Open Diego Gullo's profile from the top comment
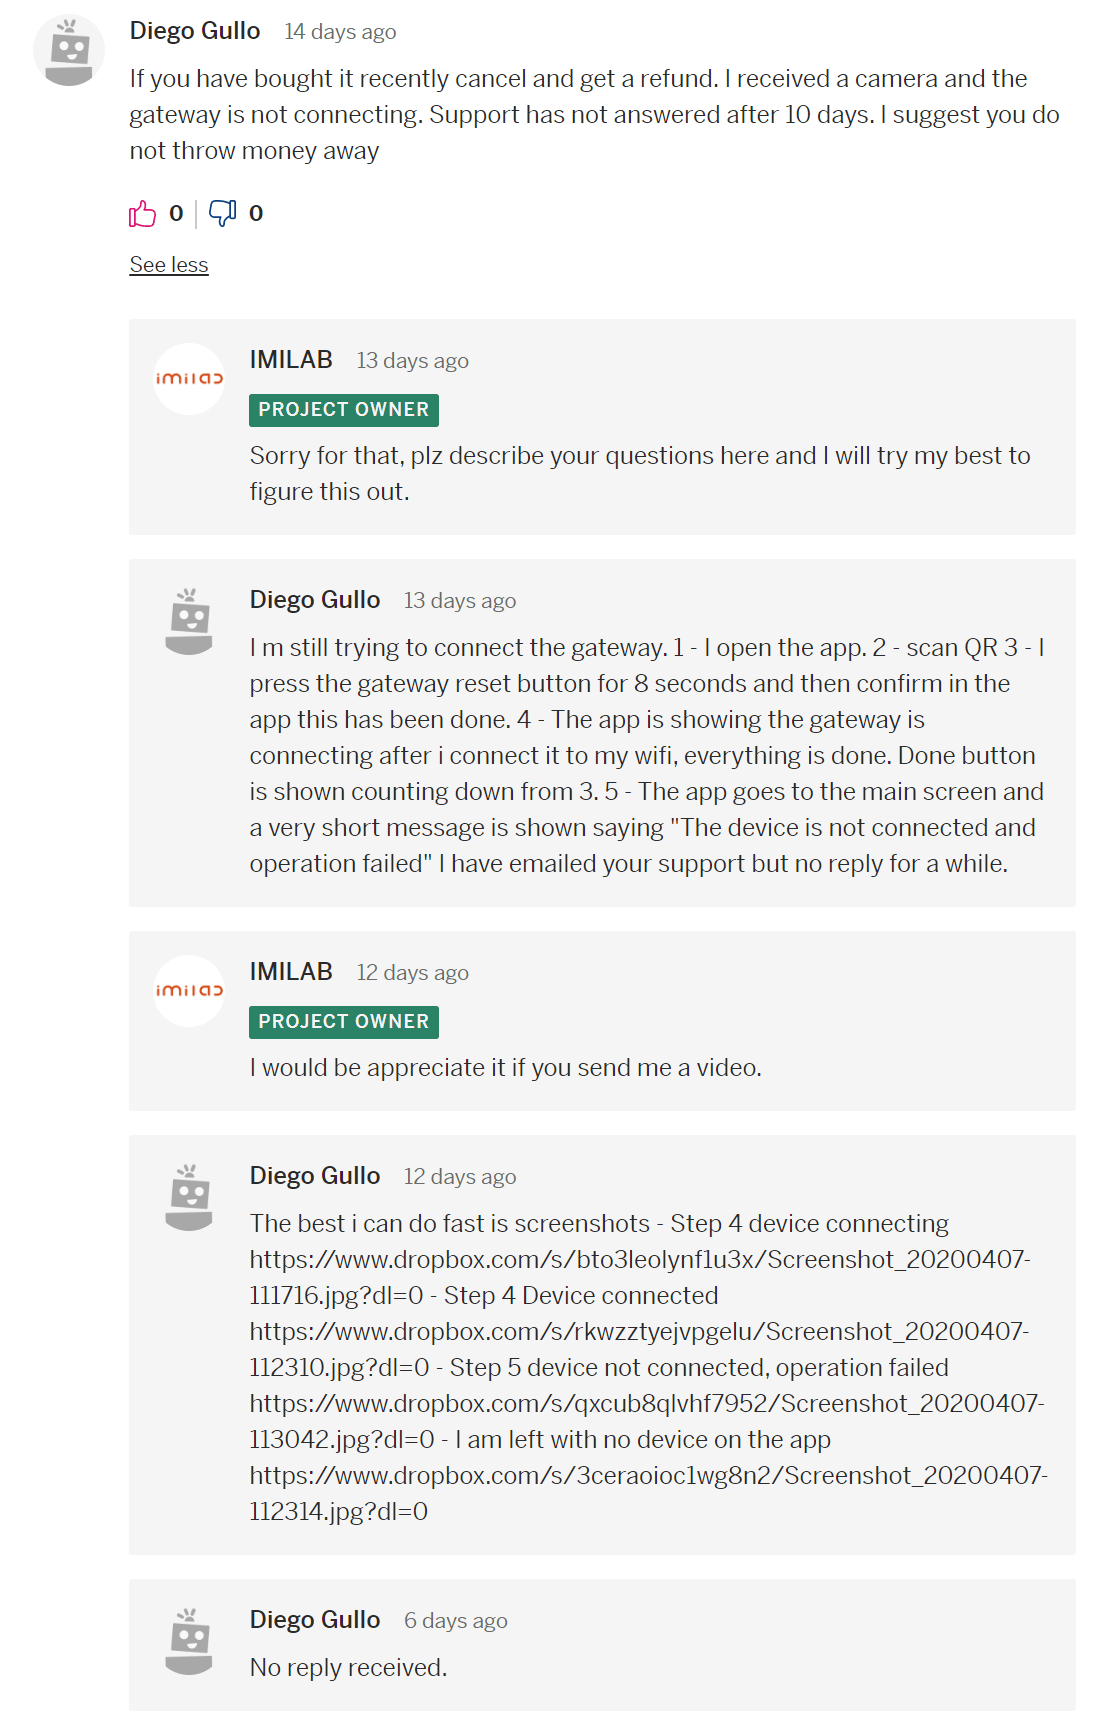The width and height of the screenshot is (1109, 1732). pyautogui.click(x=195, y=31)
